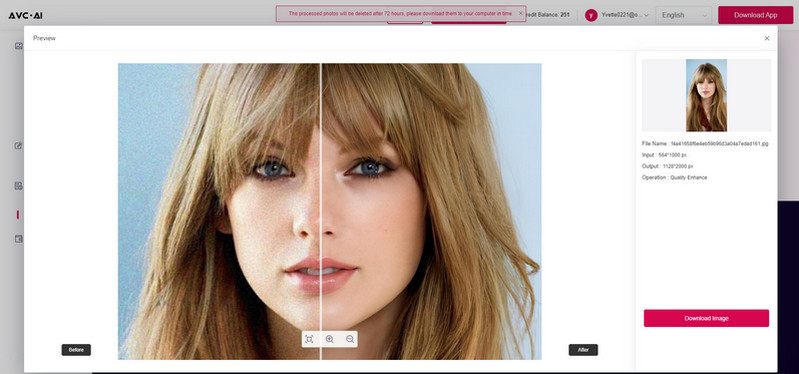Click the After label

pyautogui.click(x=583, y=350)
